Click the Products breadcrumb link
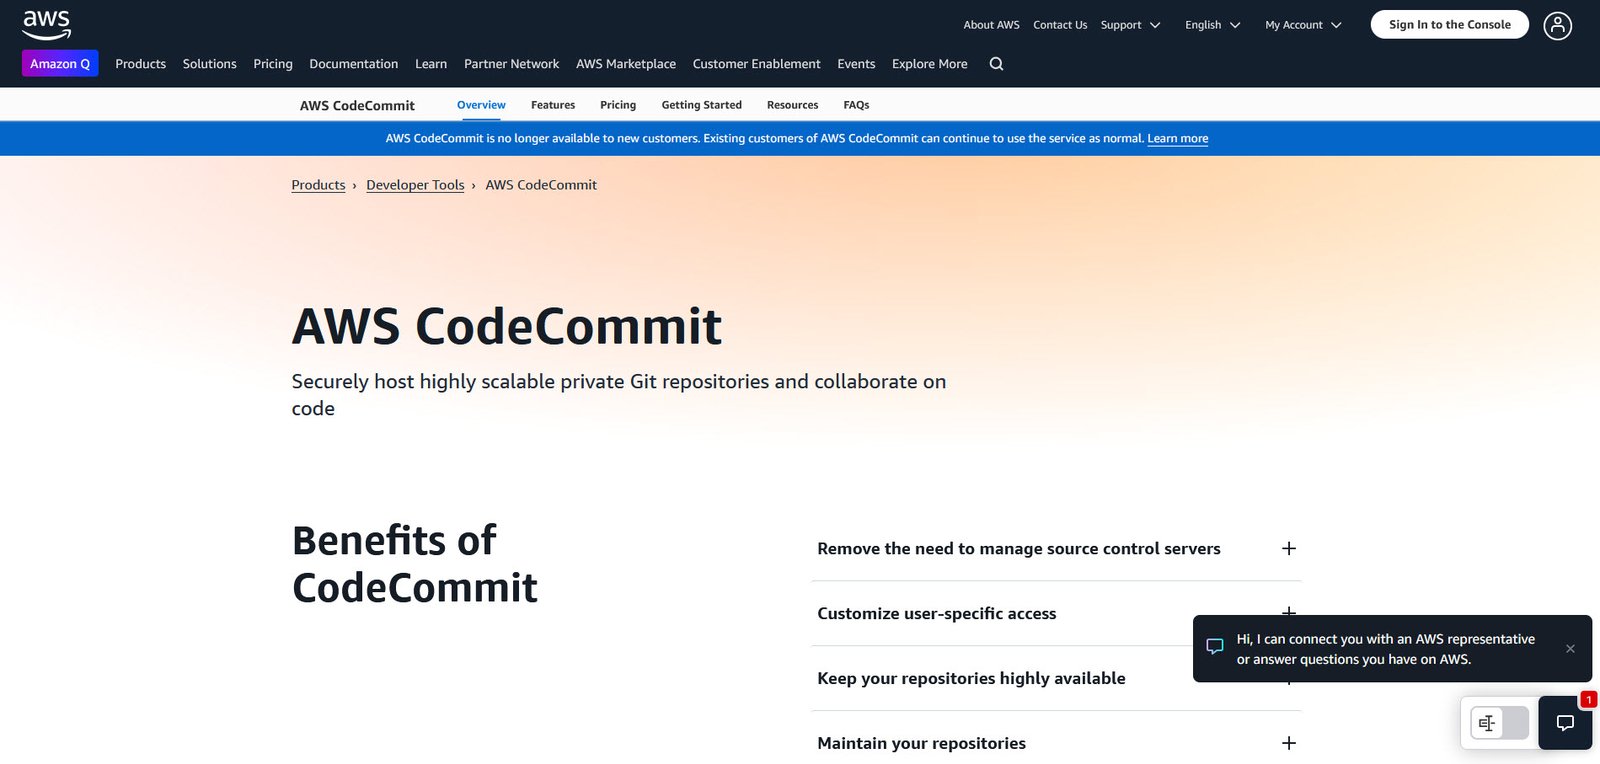Image resolution: width=1600 pixels, height=764 pixels. coord(318,185)
